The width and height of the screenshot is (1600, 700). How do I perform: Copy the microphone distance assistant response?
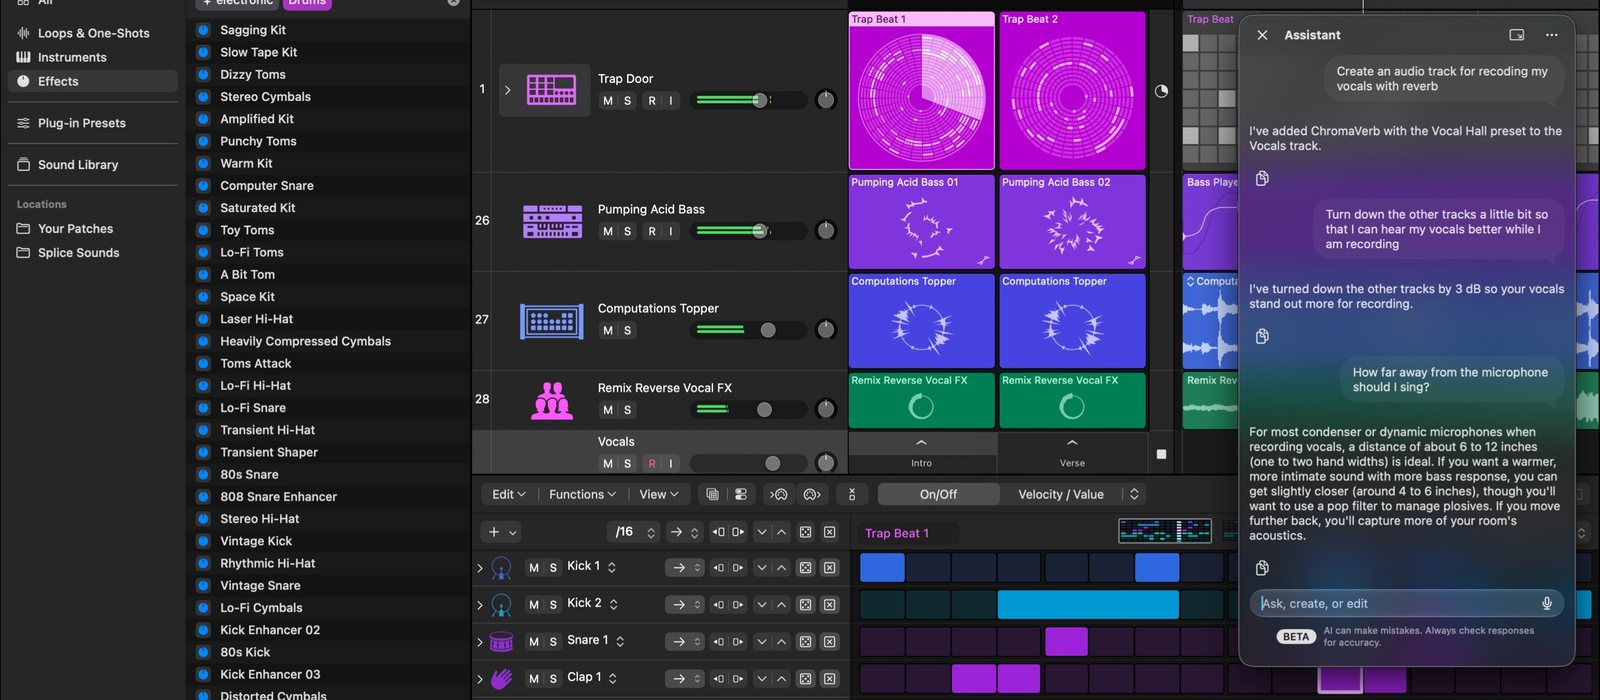point(1262,568)
